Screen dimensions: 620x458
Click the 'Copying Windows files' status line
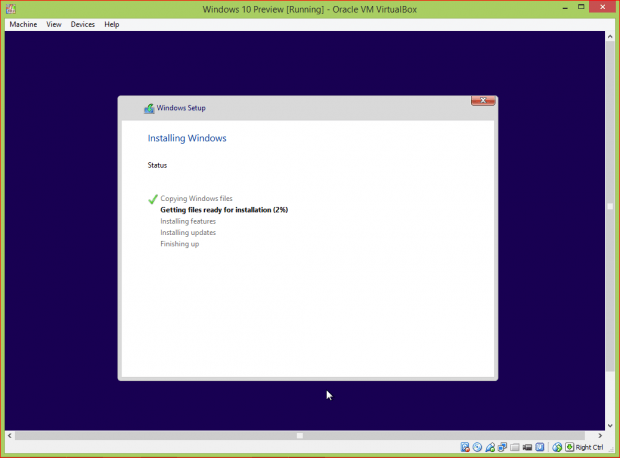(197, 199)
